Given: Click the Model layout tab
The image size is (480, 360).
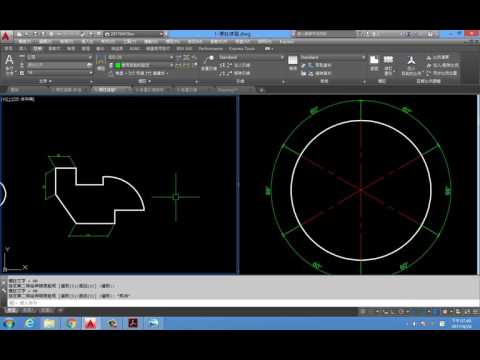Looking at the screenshot, I should coord(12,310).
